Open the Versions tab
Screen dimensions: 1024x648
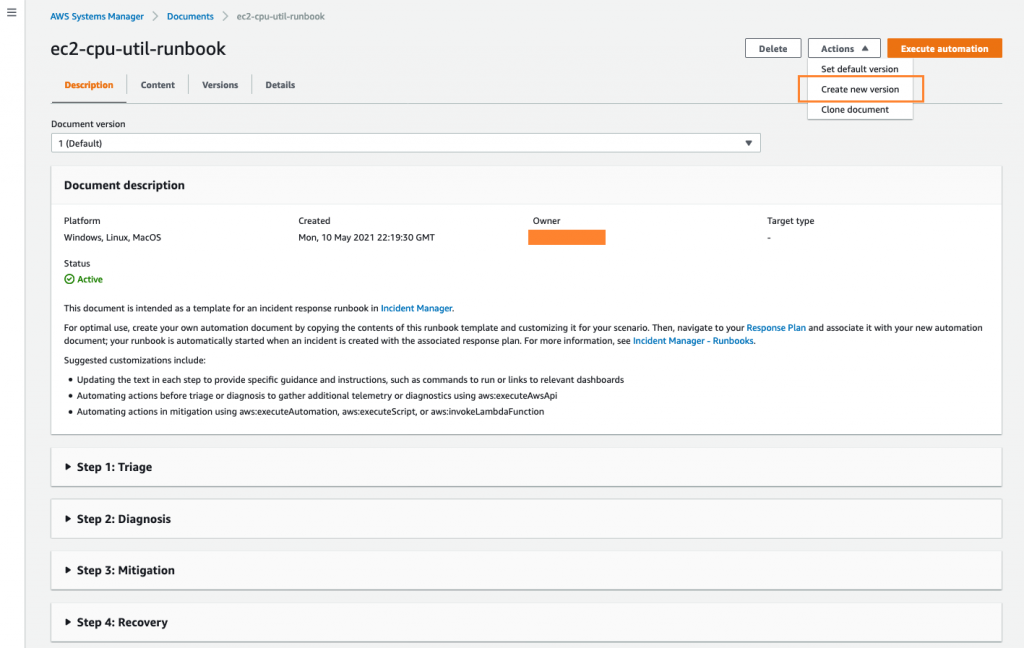pyautogui.click(x=220, y=85)
